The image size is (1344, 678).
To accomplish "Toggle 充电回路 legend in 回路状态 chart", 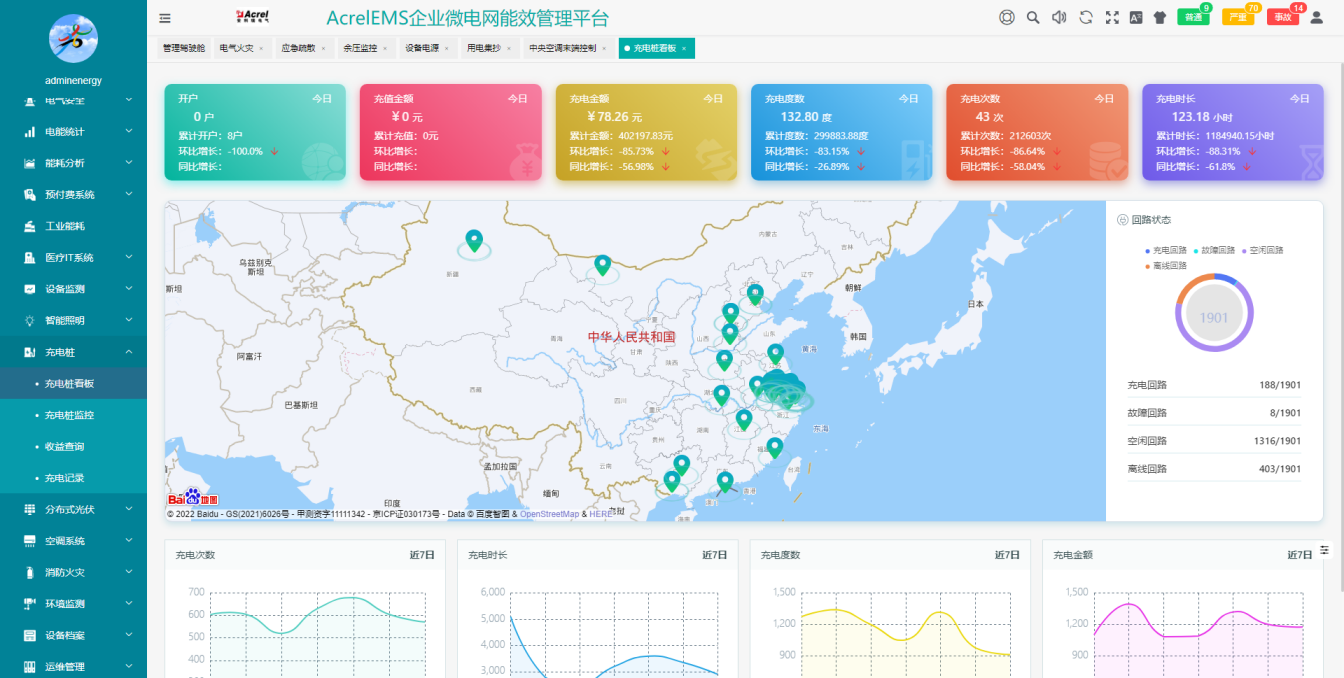I will pyautogui.click(x=1166, y=250).
